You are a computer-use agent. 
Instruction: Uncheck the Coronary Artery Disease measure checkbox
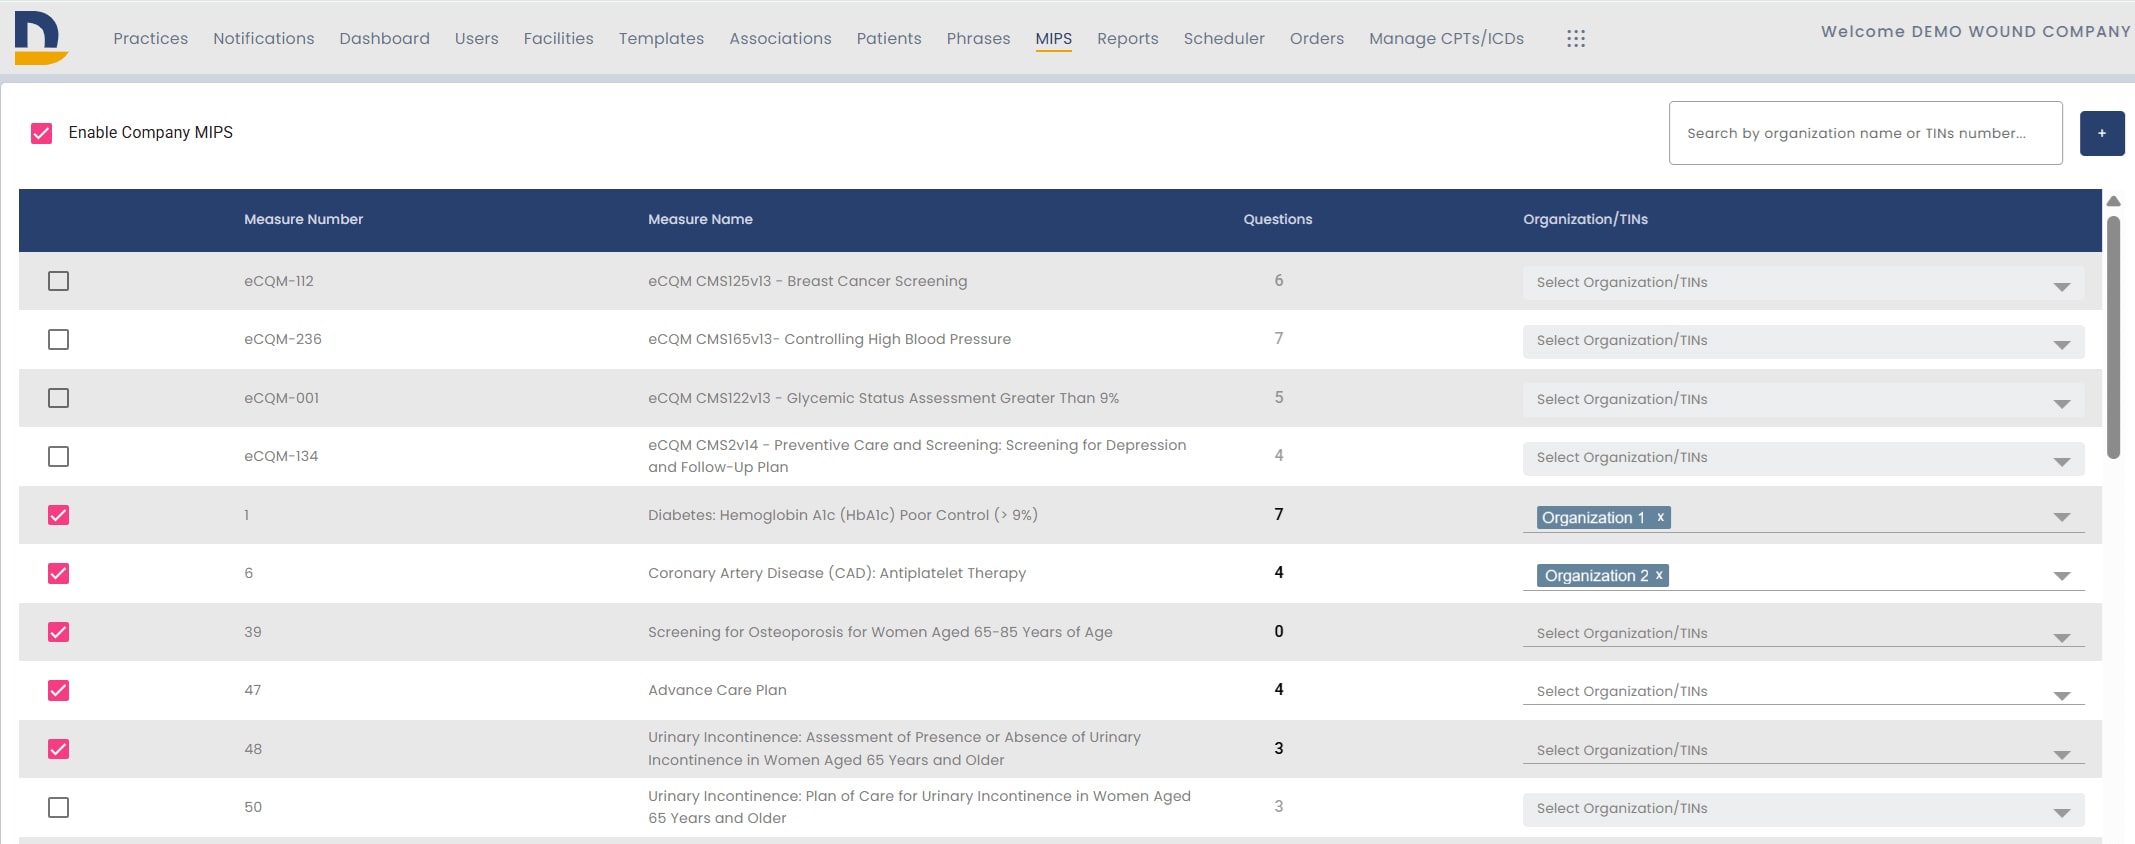click(x=59, y=573)
